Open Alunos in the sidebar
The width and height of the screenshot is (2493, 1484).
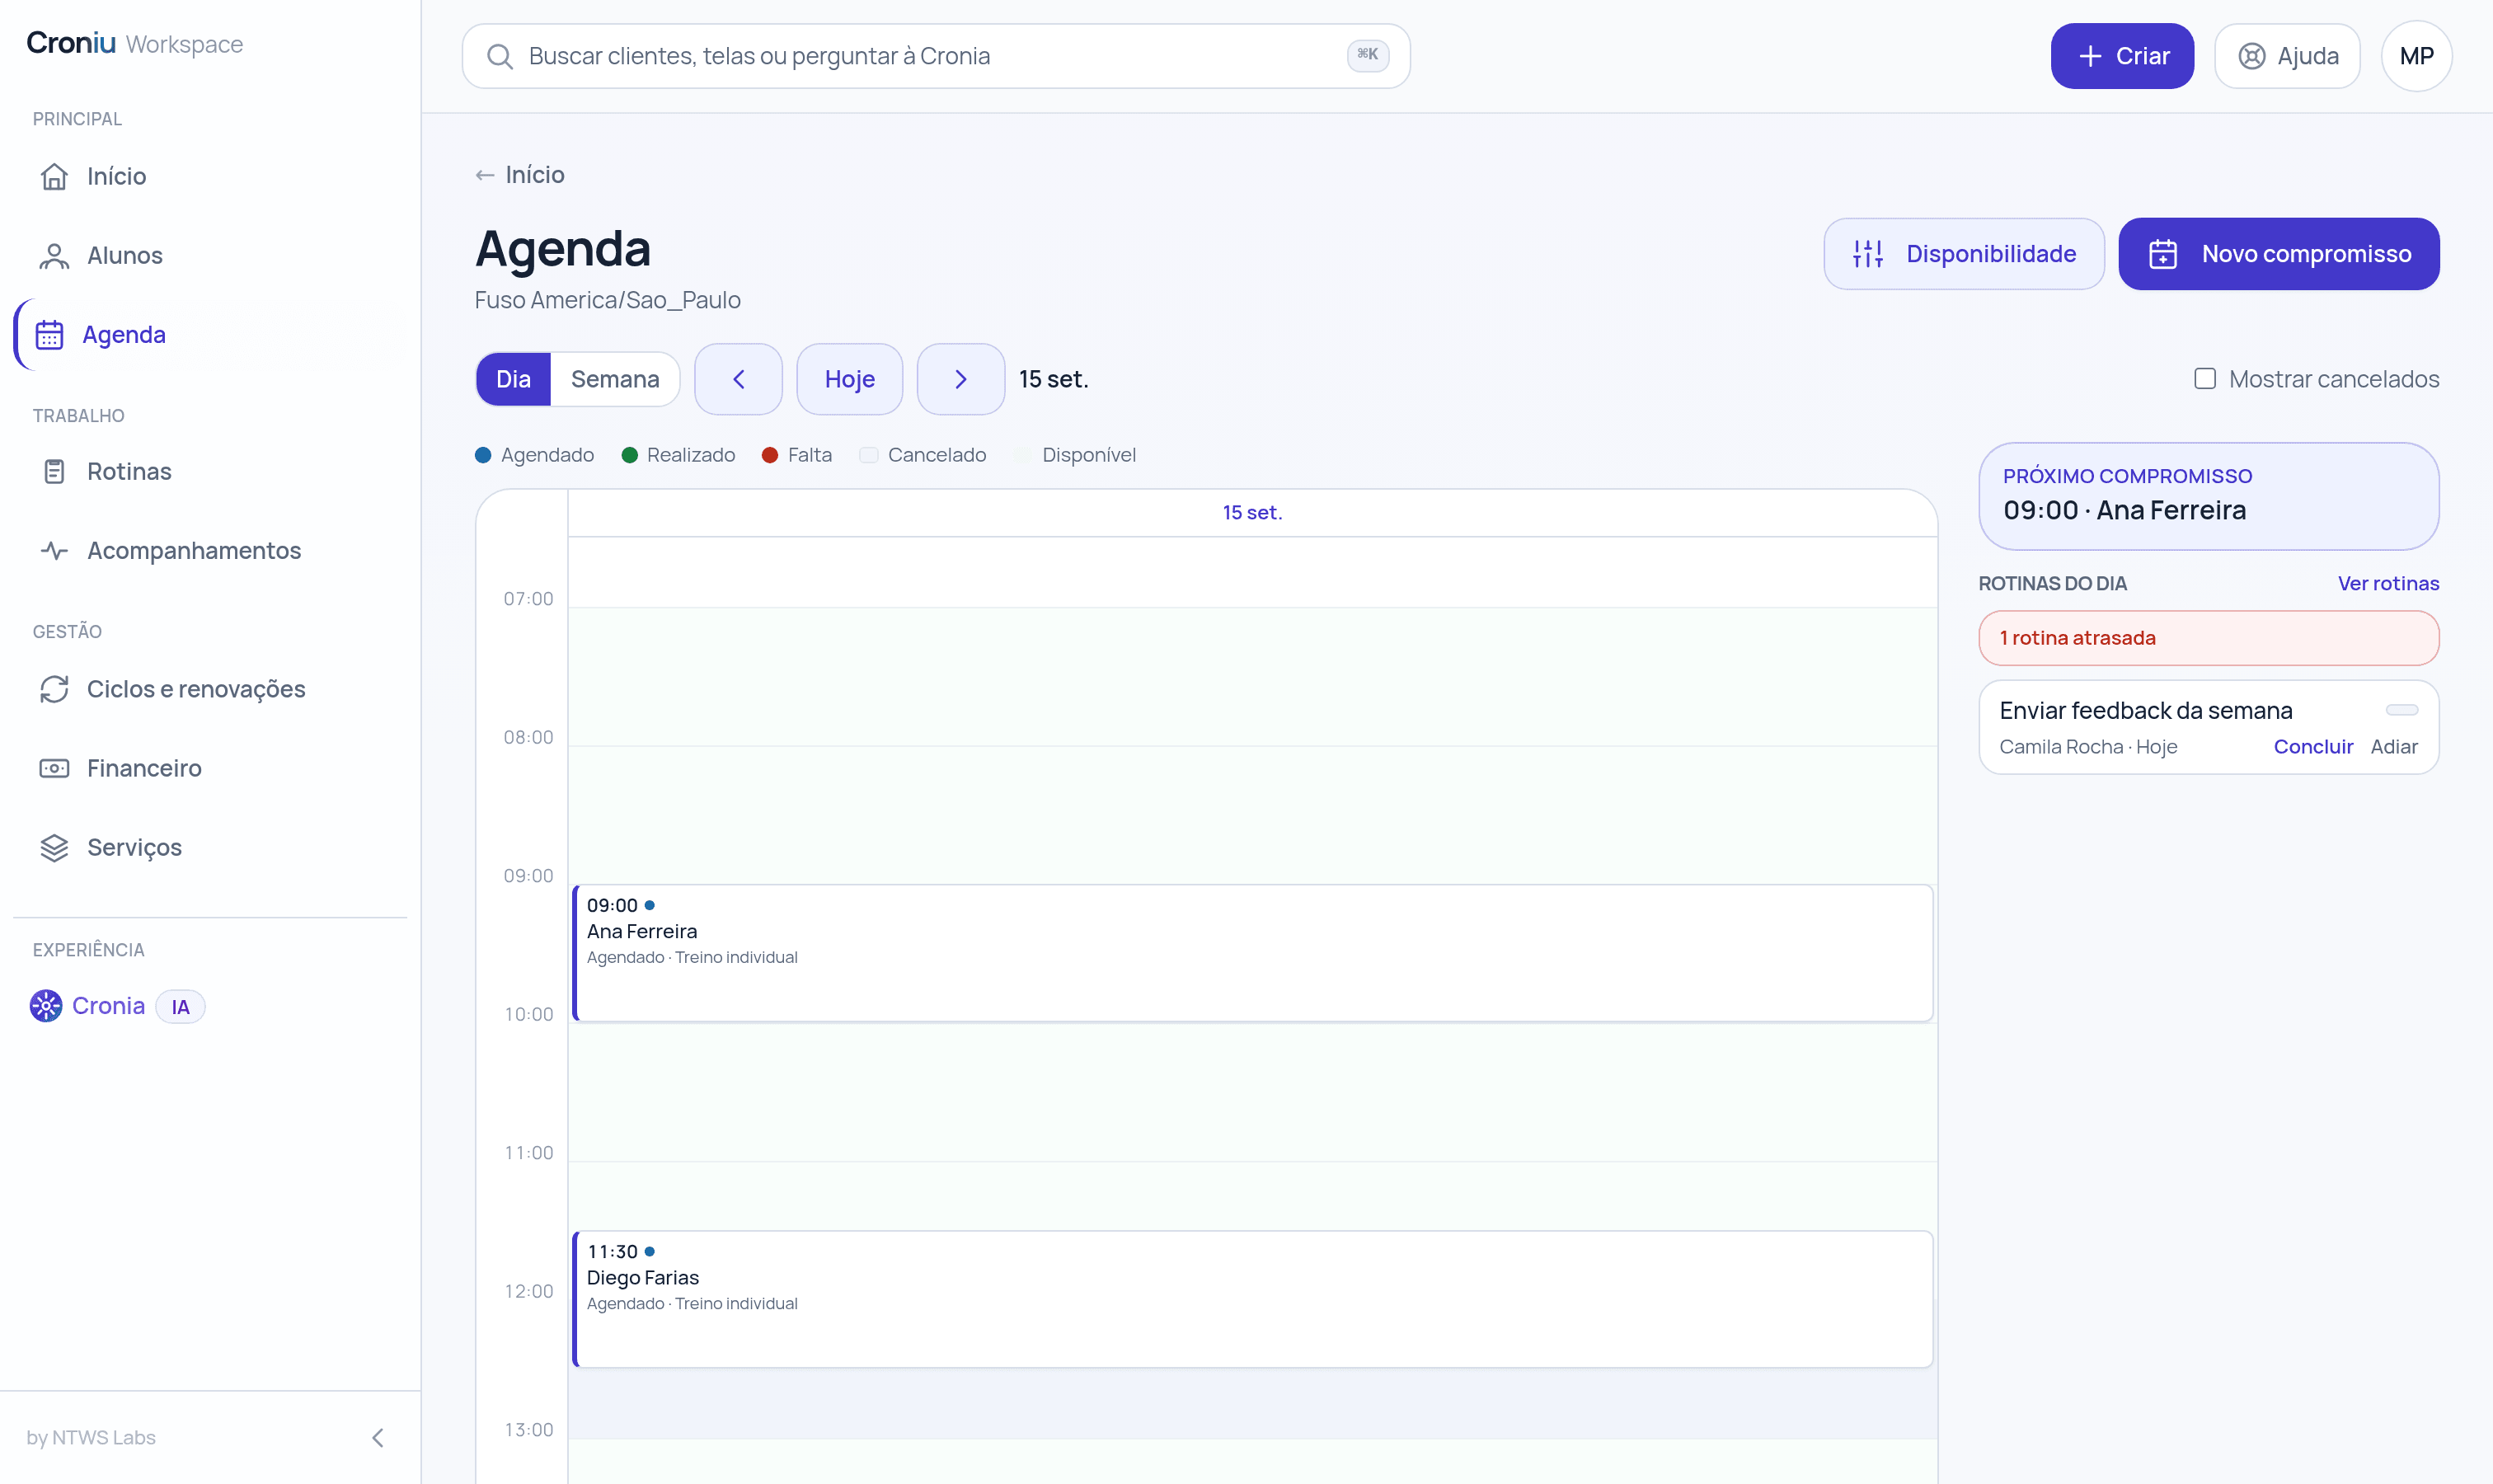click(210, 255)
